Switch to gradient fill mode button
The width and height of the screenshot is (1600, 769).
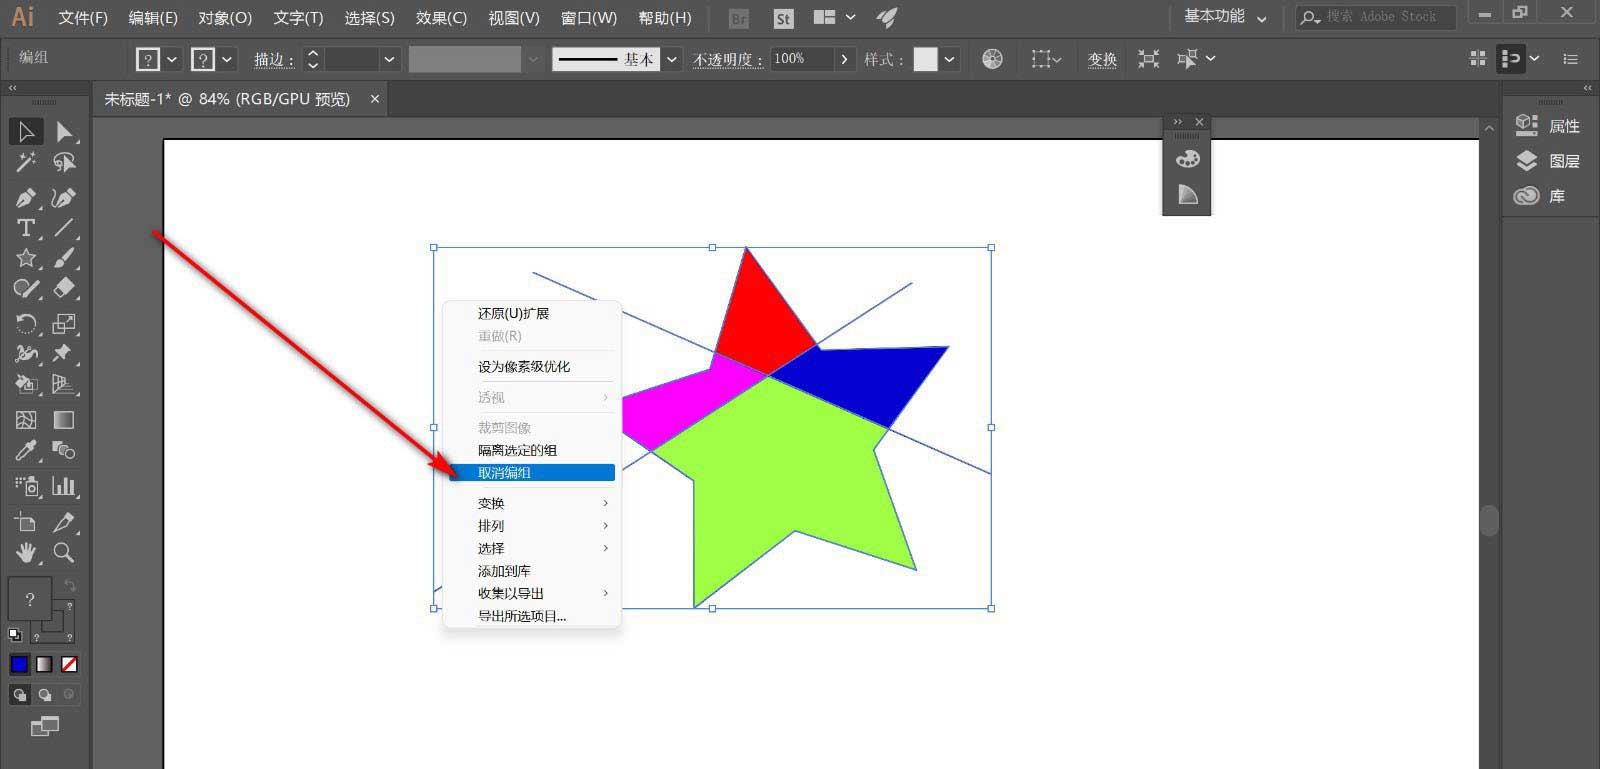pyautogui.click(x=45, y=664)
